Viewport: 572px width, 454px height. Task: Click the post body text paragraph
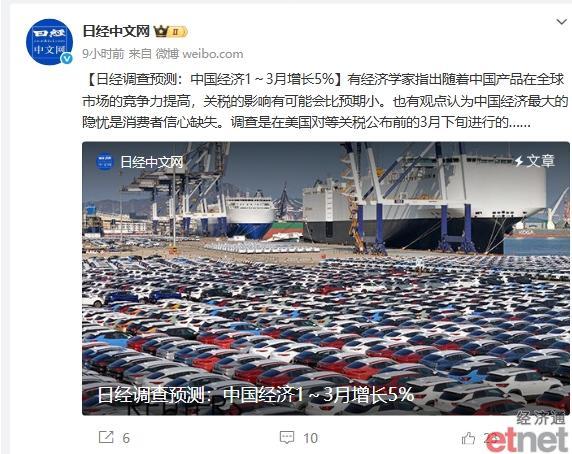[325, 101]
